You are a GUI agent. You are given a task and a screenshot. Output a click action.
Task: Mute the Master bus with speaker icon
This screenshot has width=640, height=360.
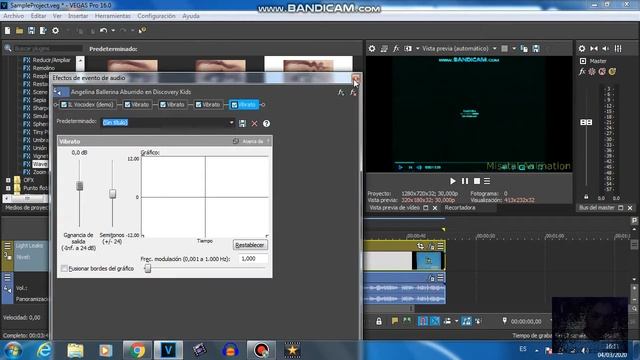(x=606, y=49)
